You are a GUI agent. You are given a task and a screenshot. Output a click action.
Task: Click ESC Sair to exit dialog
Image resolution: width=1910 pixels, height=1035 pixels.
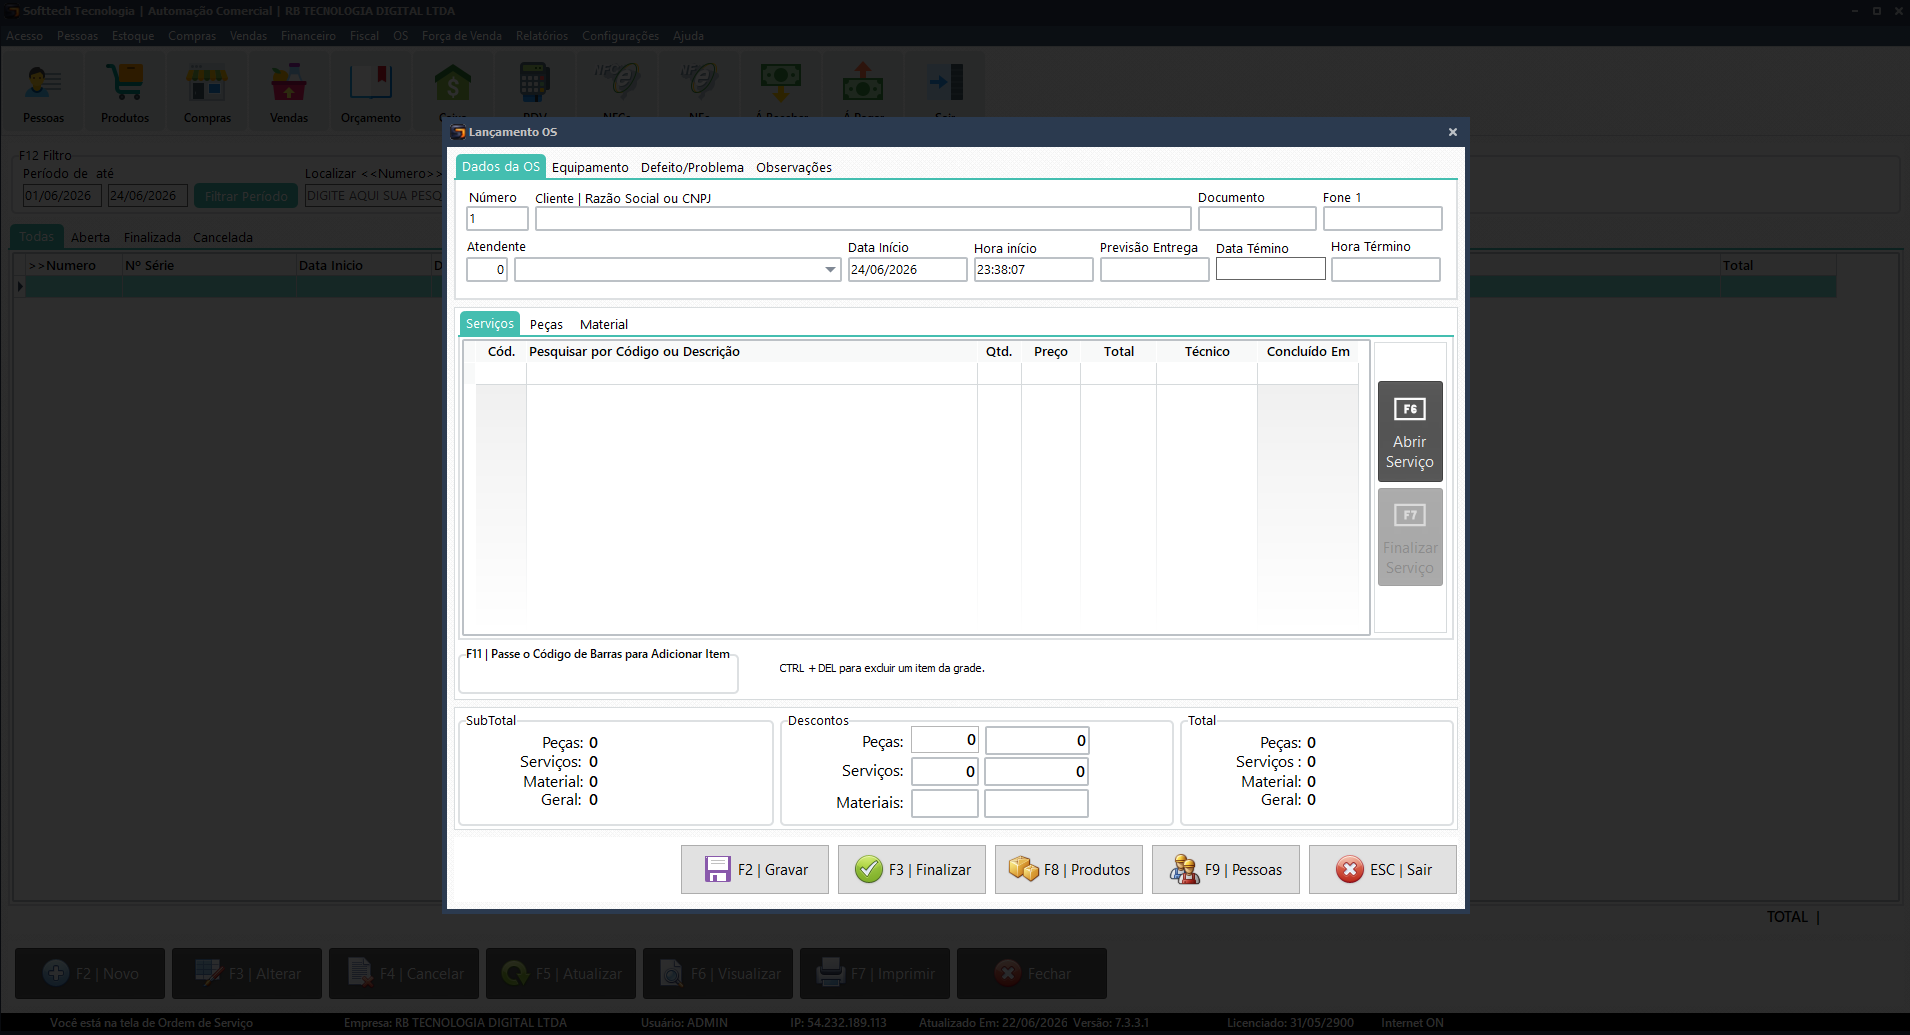tap(1383, 869)
